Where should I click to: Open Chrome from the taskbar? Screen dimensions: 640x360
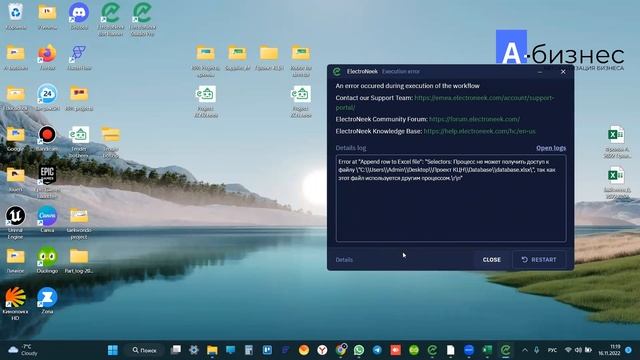341,350
